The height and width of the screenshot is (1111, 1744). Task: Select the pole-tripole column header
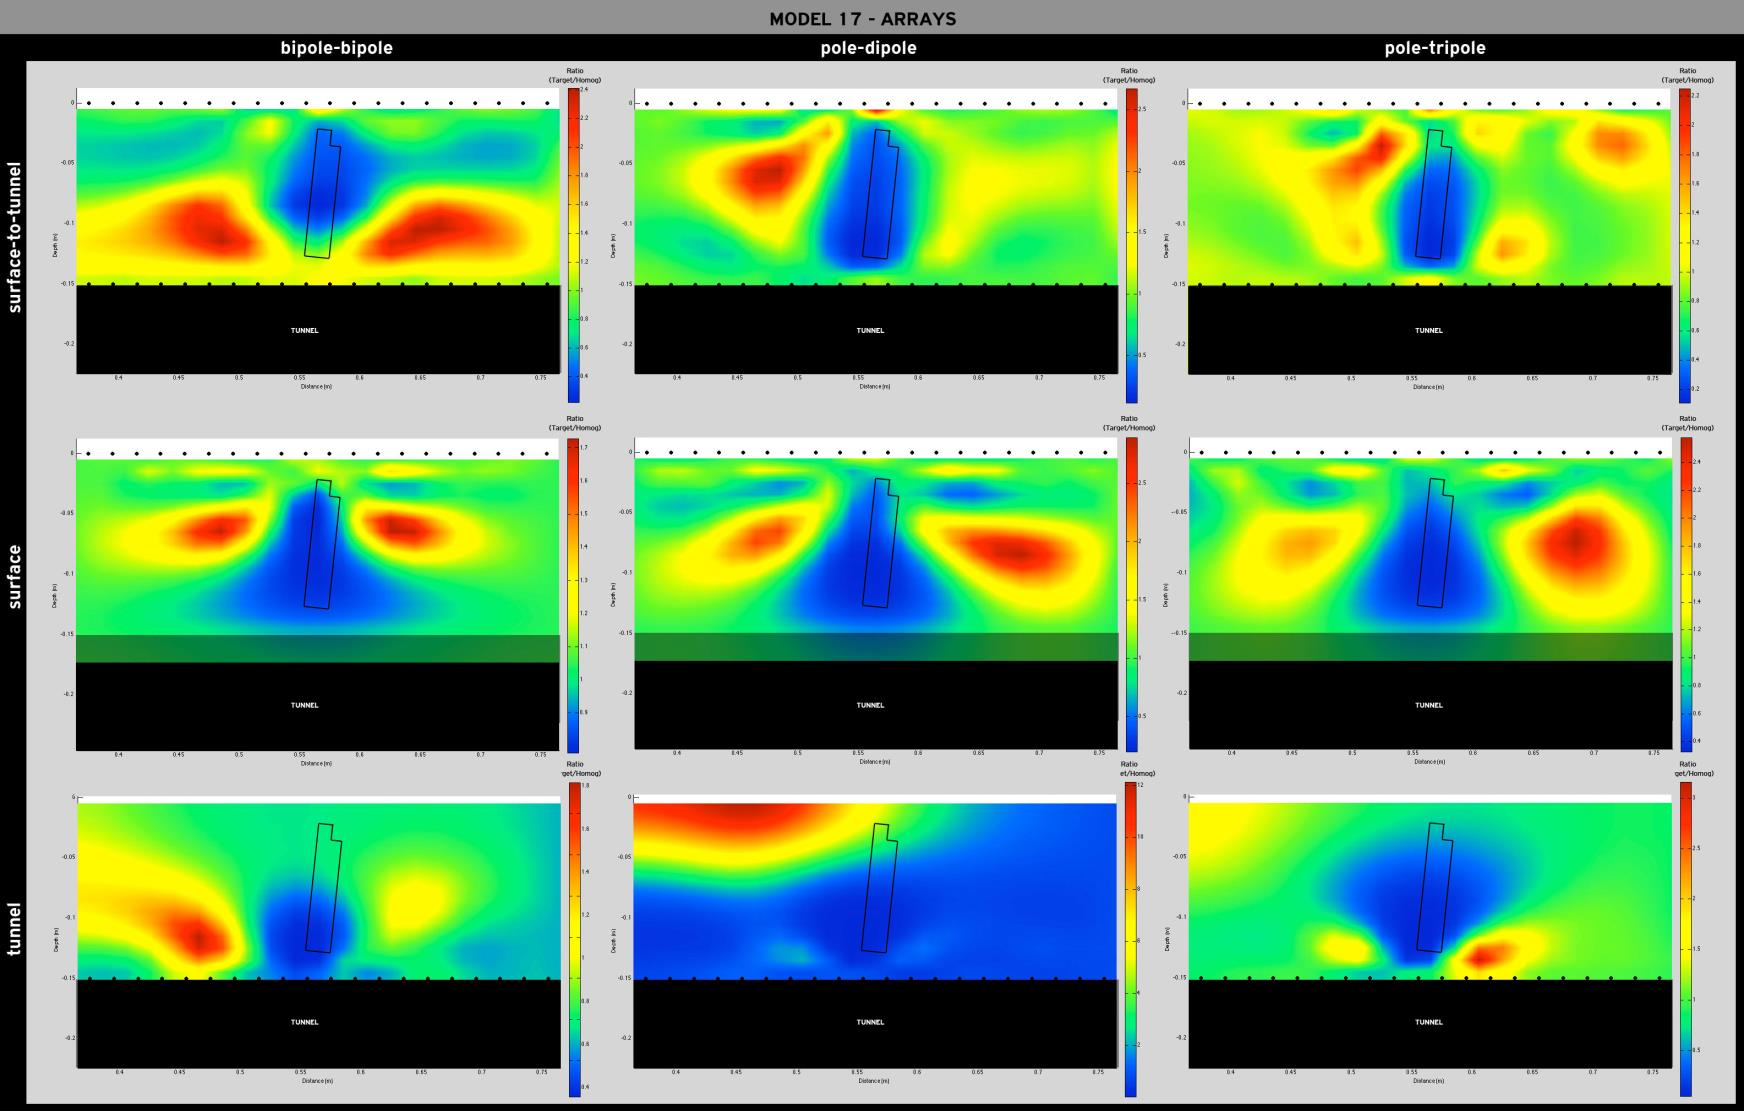(1435, 48)
